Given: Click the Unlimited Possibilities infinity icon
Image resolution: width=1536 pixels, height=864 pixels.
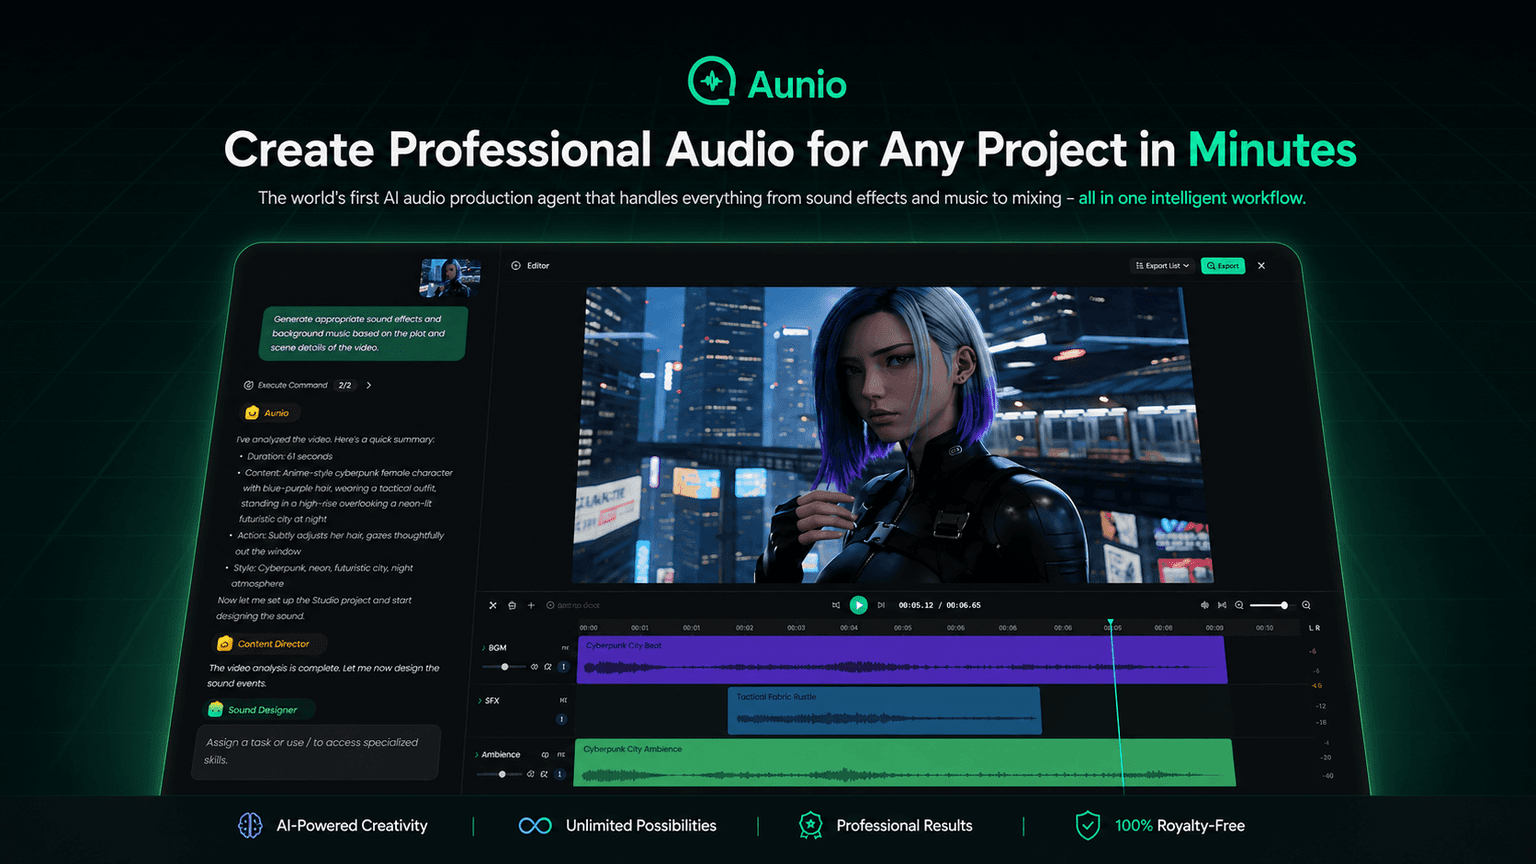Looking at the screenshot, I should click(x=535, y=825).
